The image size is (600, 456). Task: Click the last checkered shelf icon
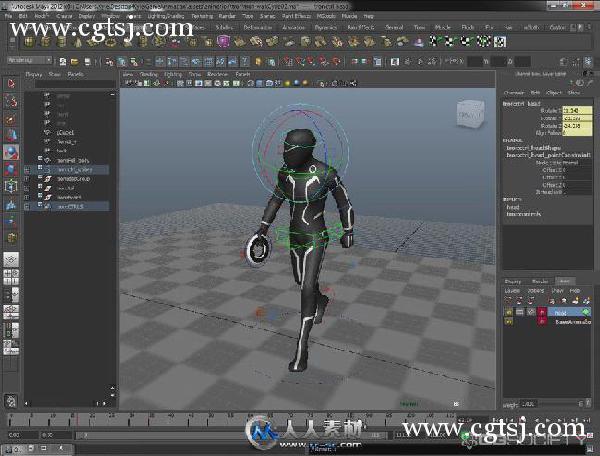click(500, 41)
